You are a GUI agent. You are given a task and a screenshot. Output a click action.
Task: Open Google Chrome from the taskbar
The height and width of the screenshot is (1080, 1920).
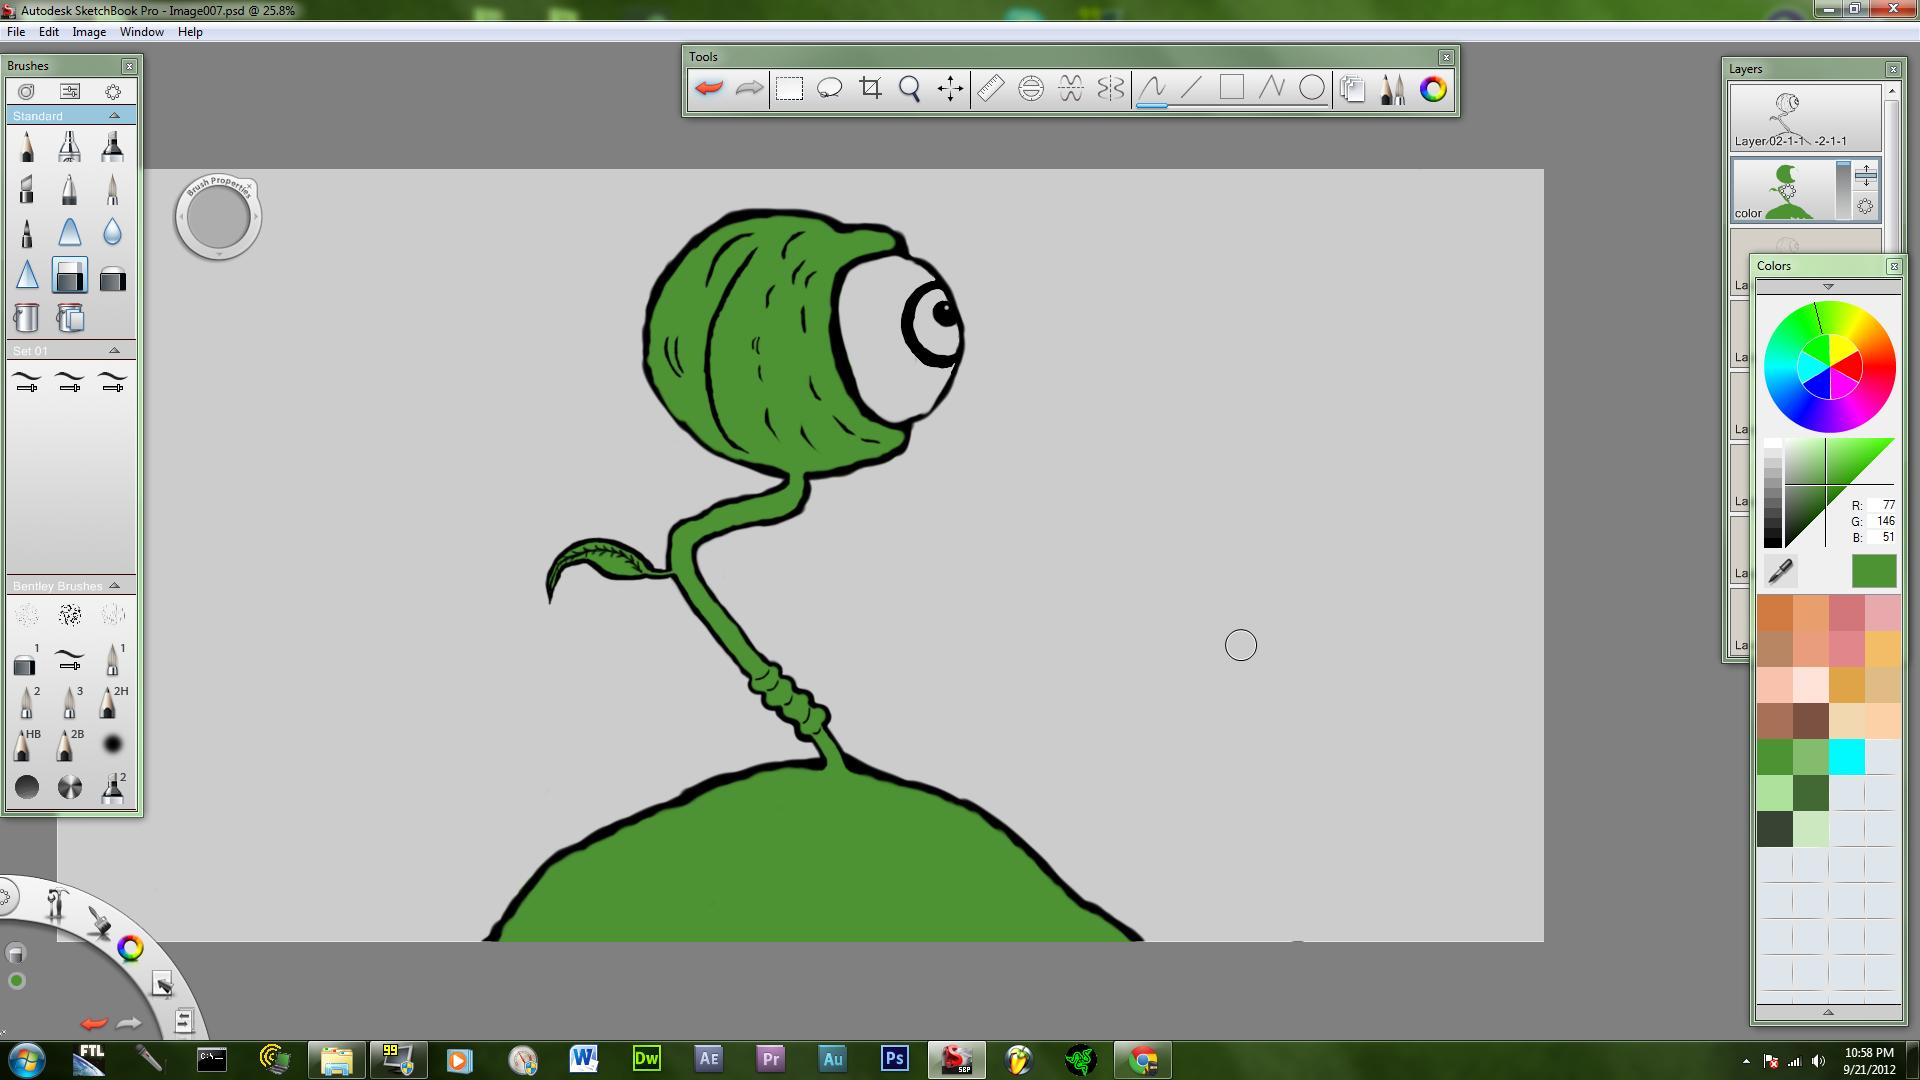point(1143,1058)
